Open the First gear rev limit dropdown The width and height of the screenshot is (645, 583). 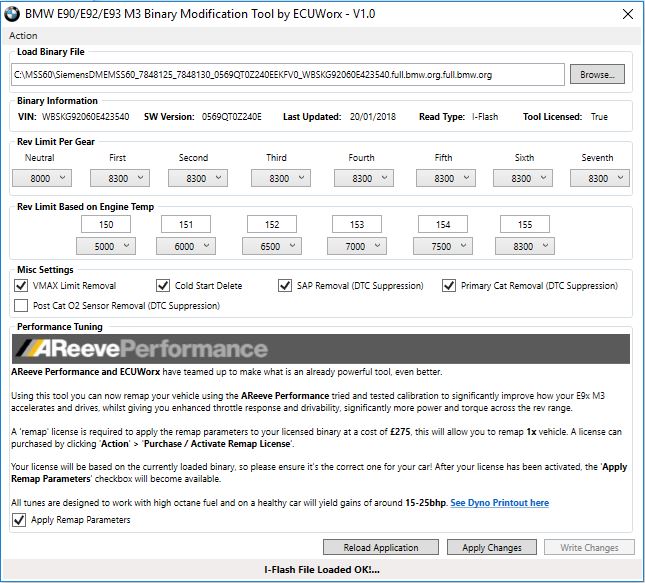click(120, 178)
